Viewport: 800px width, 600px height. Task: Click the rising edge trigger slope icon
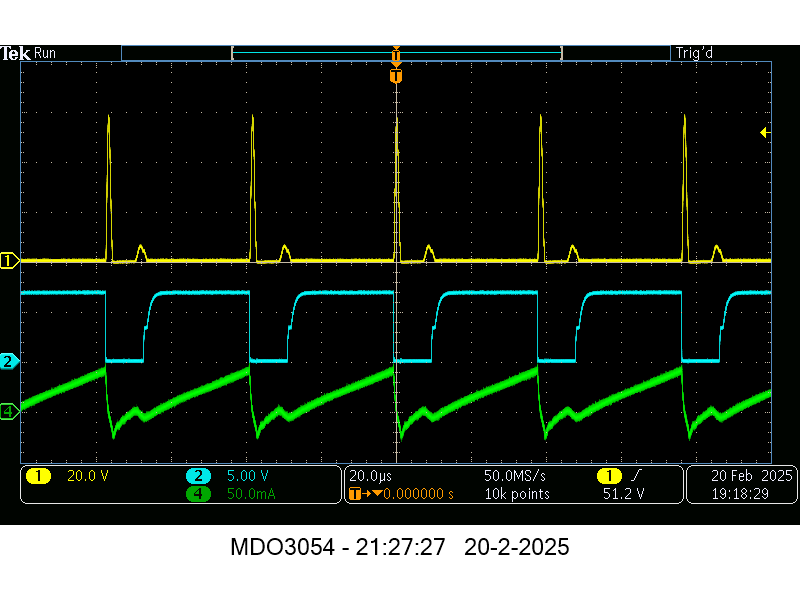[635, 476]
